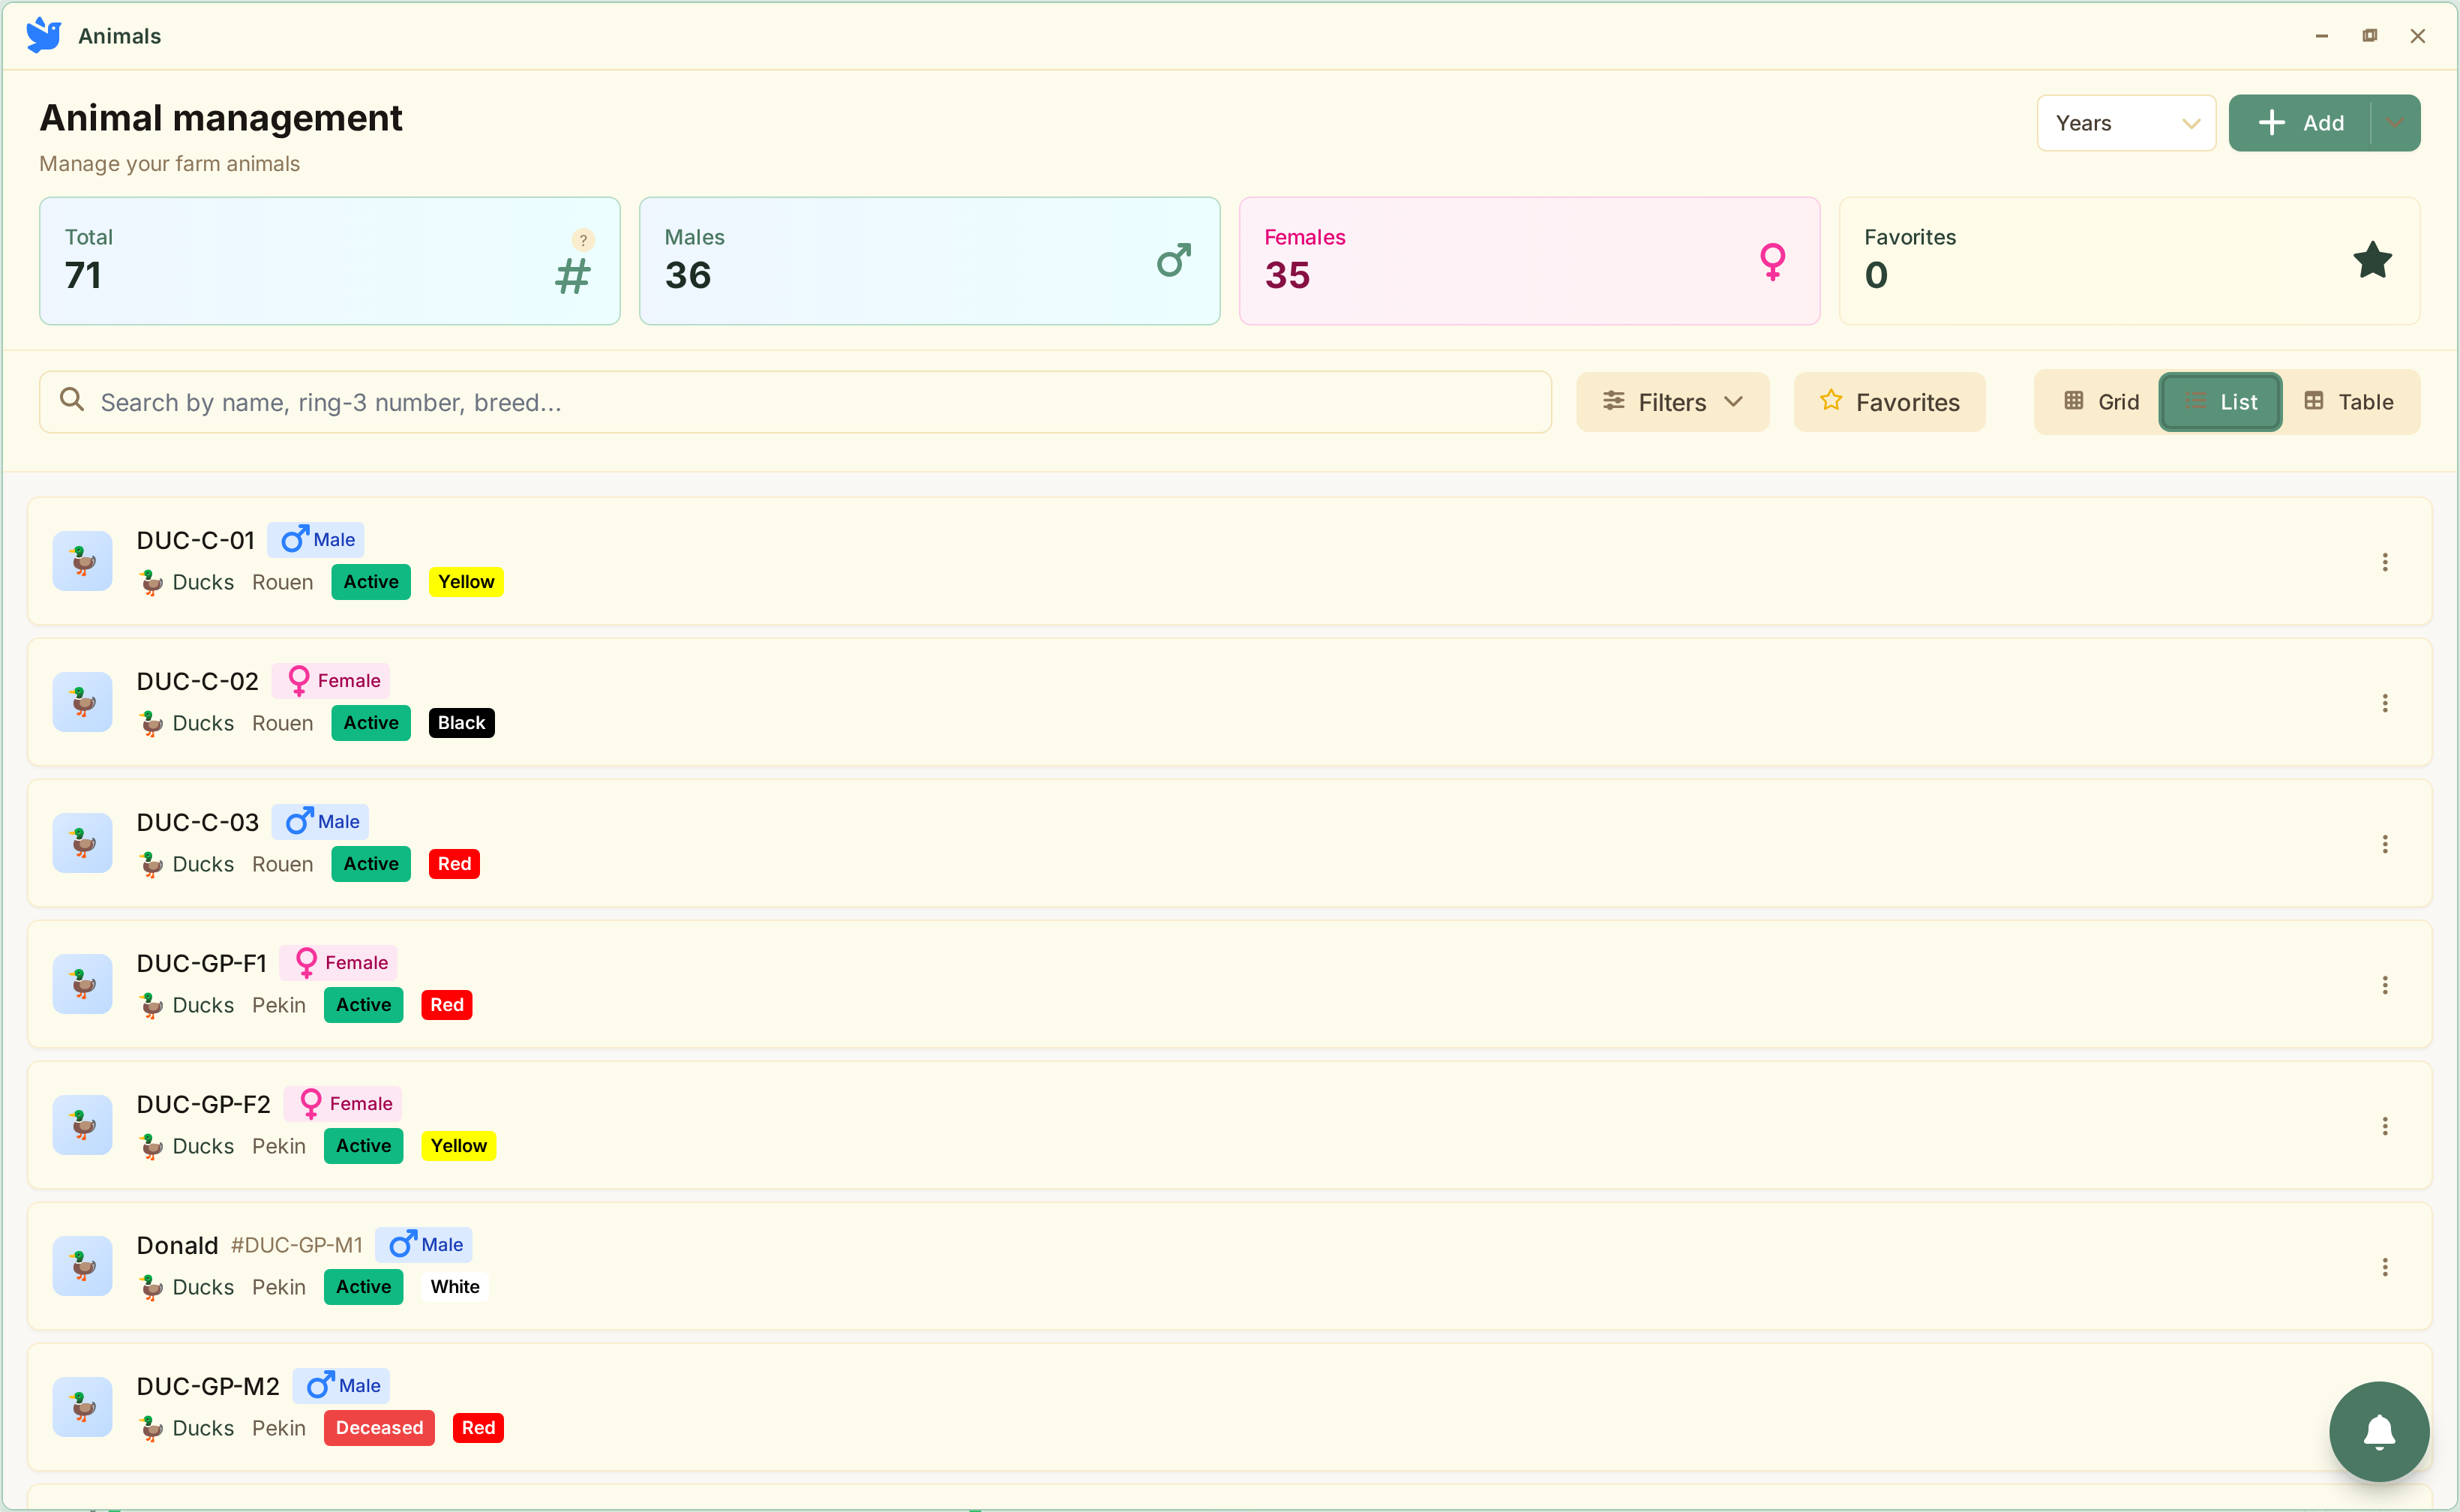This screenshot has height=1512, width=2460.
Task: Click the help question mark on the Total card
Action: [583, 240]
